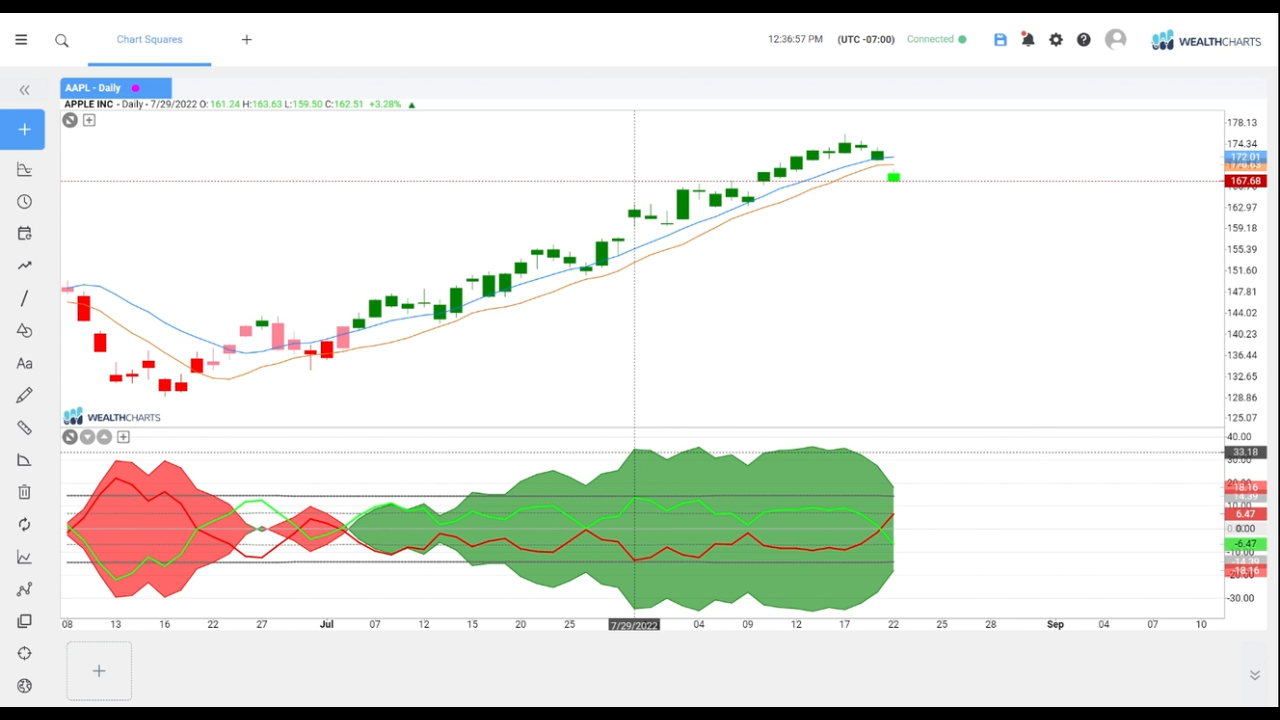Hide price pane with slashed circle icon
The width and height of the screenshot is (1280, 720).
pos(70,120)
